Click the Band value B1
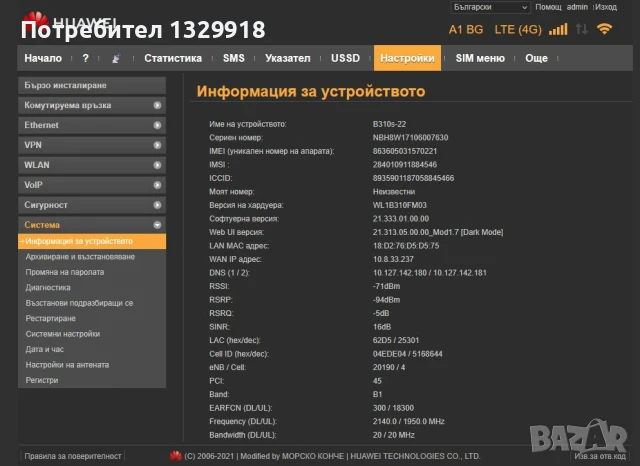The height and width of the screenshot is (466, 640). (378, 394)
